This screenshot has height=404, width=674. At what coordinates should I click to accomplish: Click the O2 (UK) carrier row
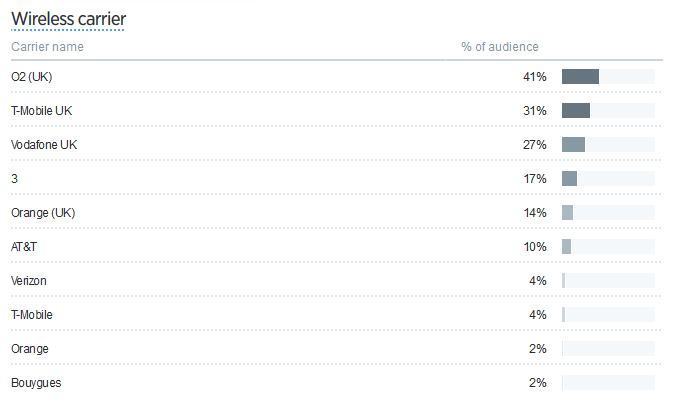336,77
